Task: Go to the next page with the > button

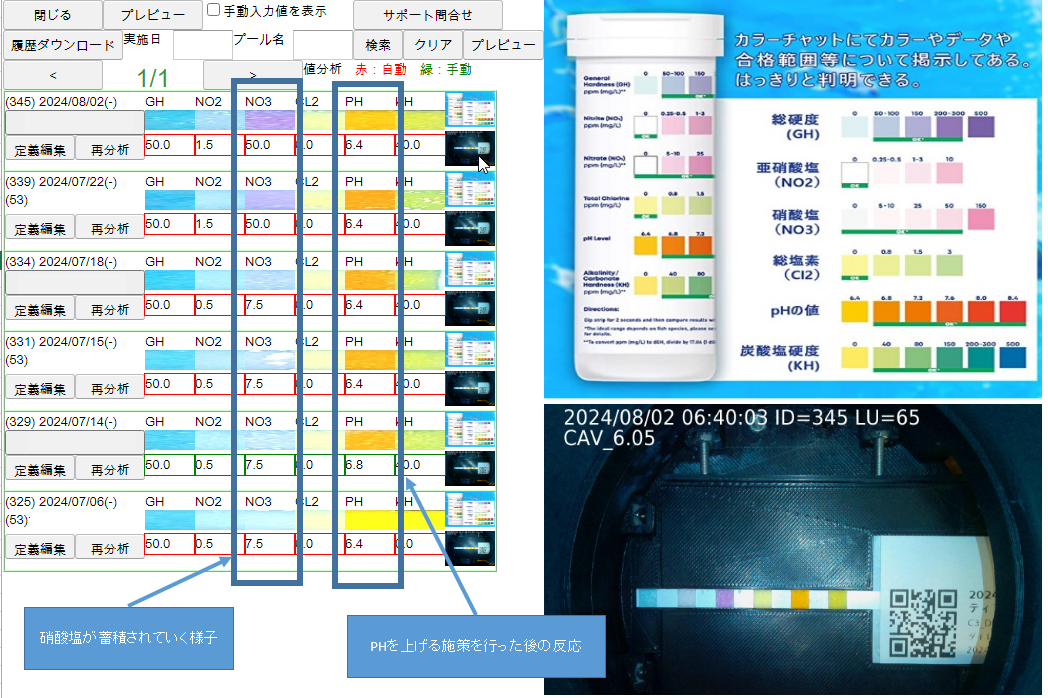Action: [x=252, y=75]
